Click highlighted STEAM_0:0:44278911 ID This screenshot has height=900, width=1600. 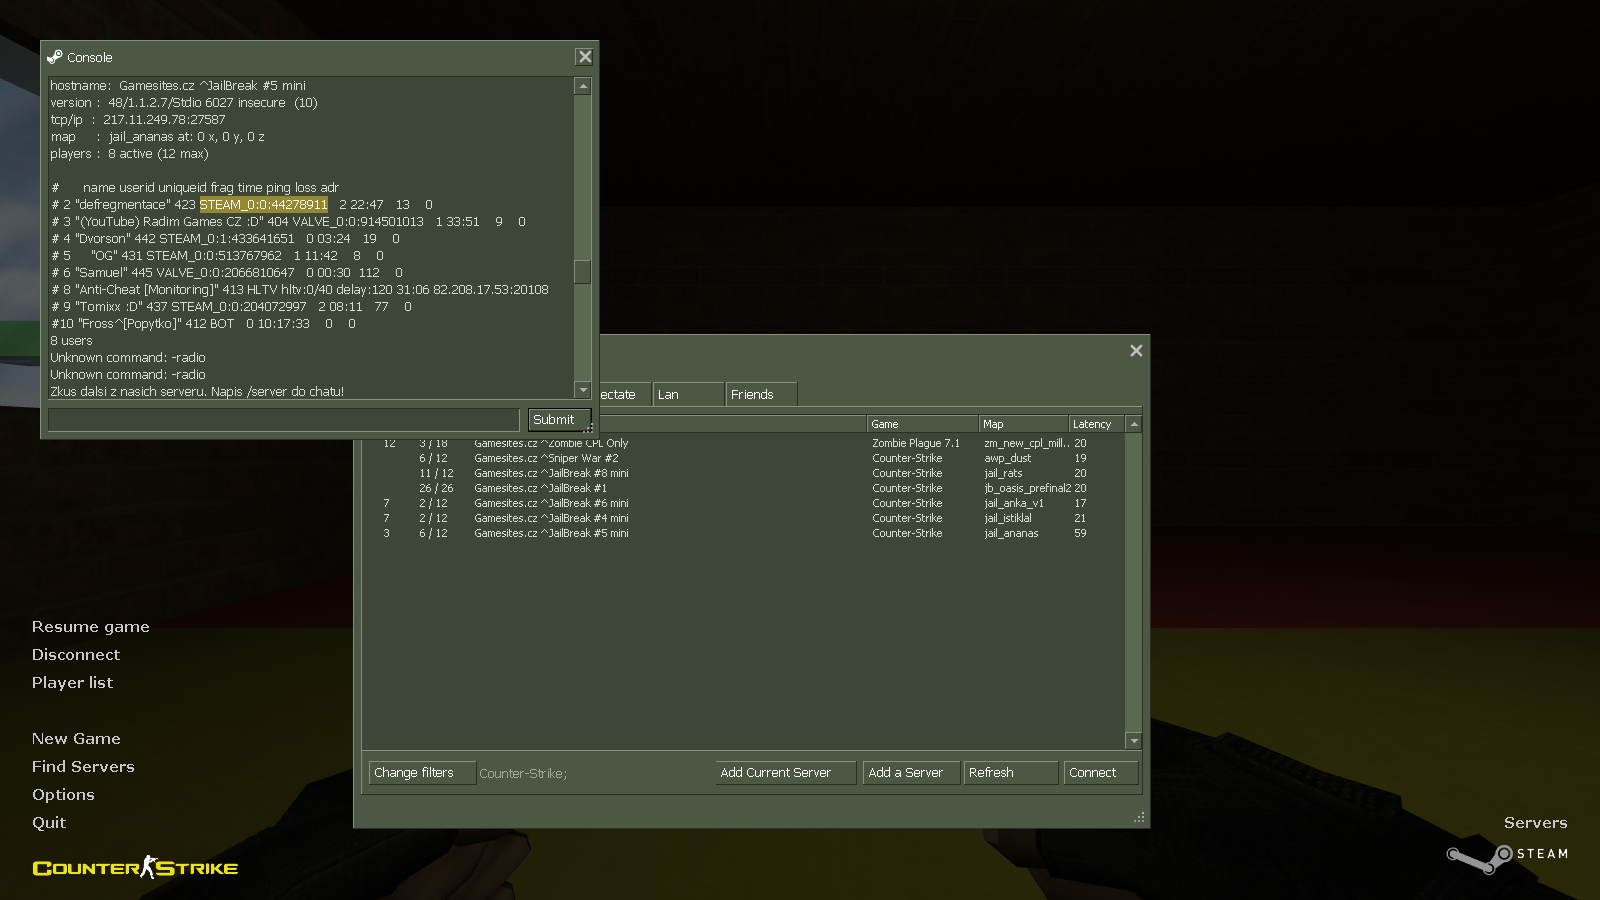(x=263, y=205)
